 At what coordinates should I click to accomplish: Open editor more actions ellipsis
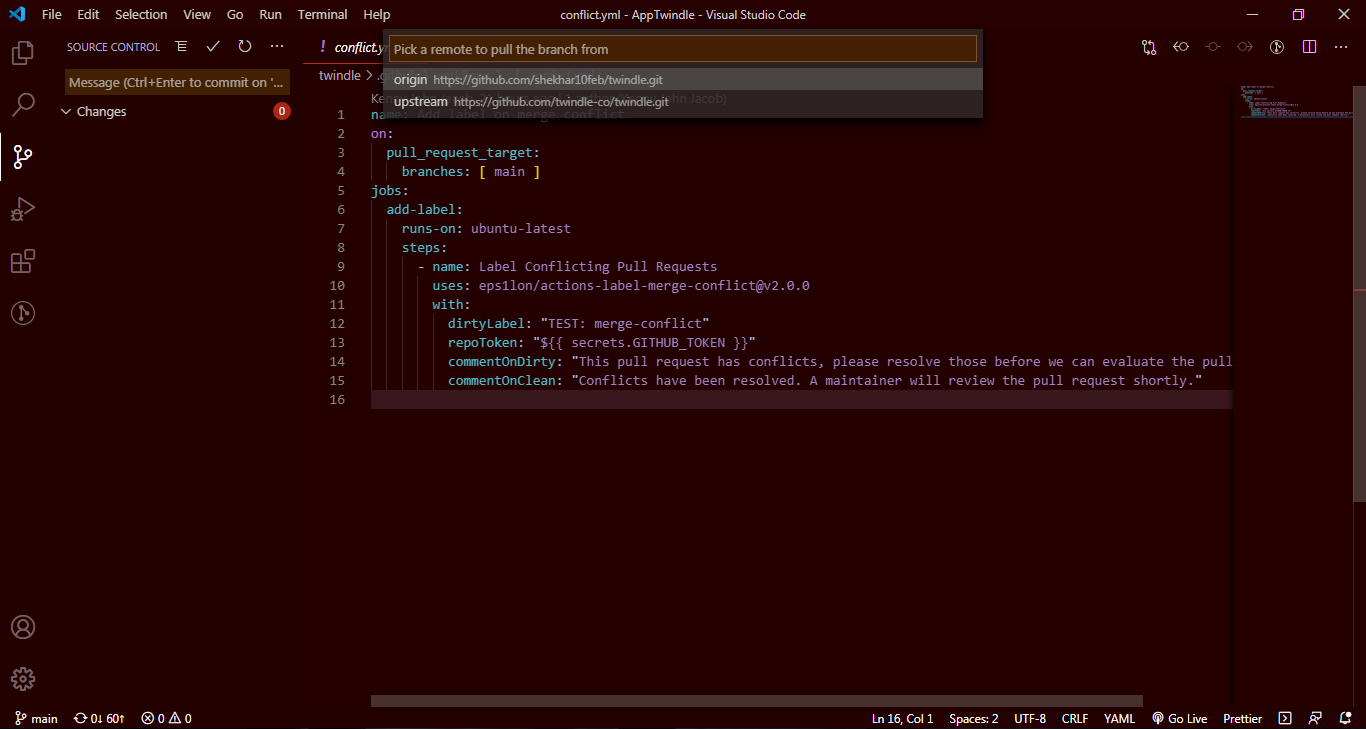[x=1341, y=46]
